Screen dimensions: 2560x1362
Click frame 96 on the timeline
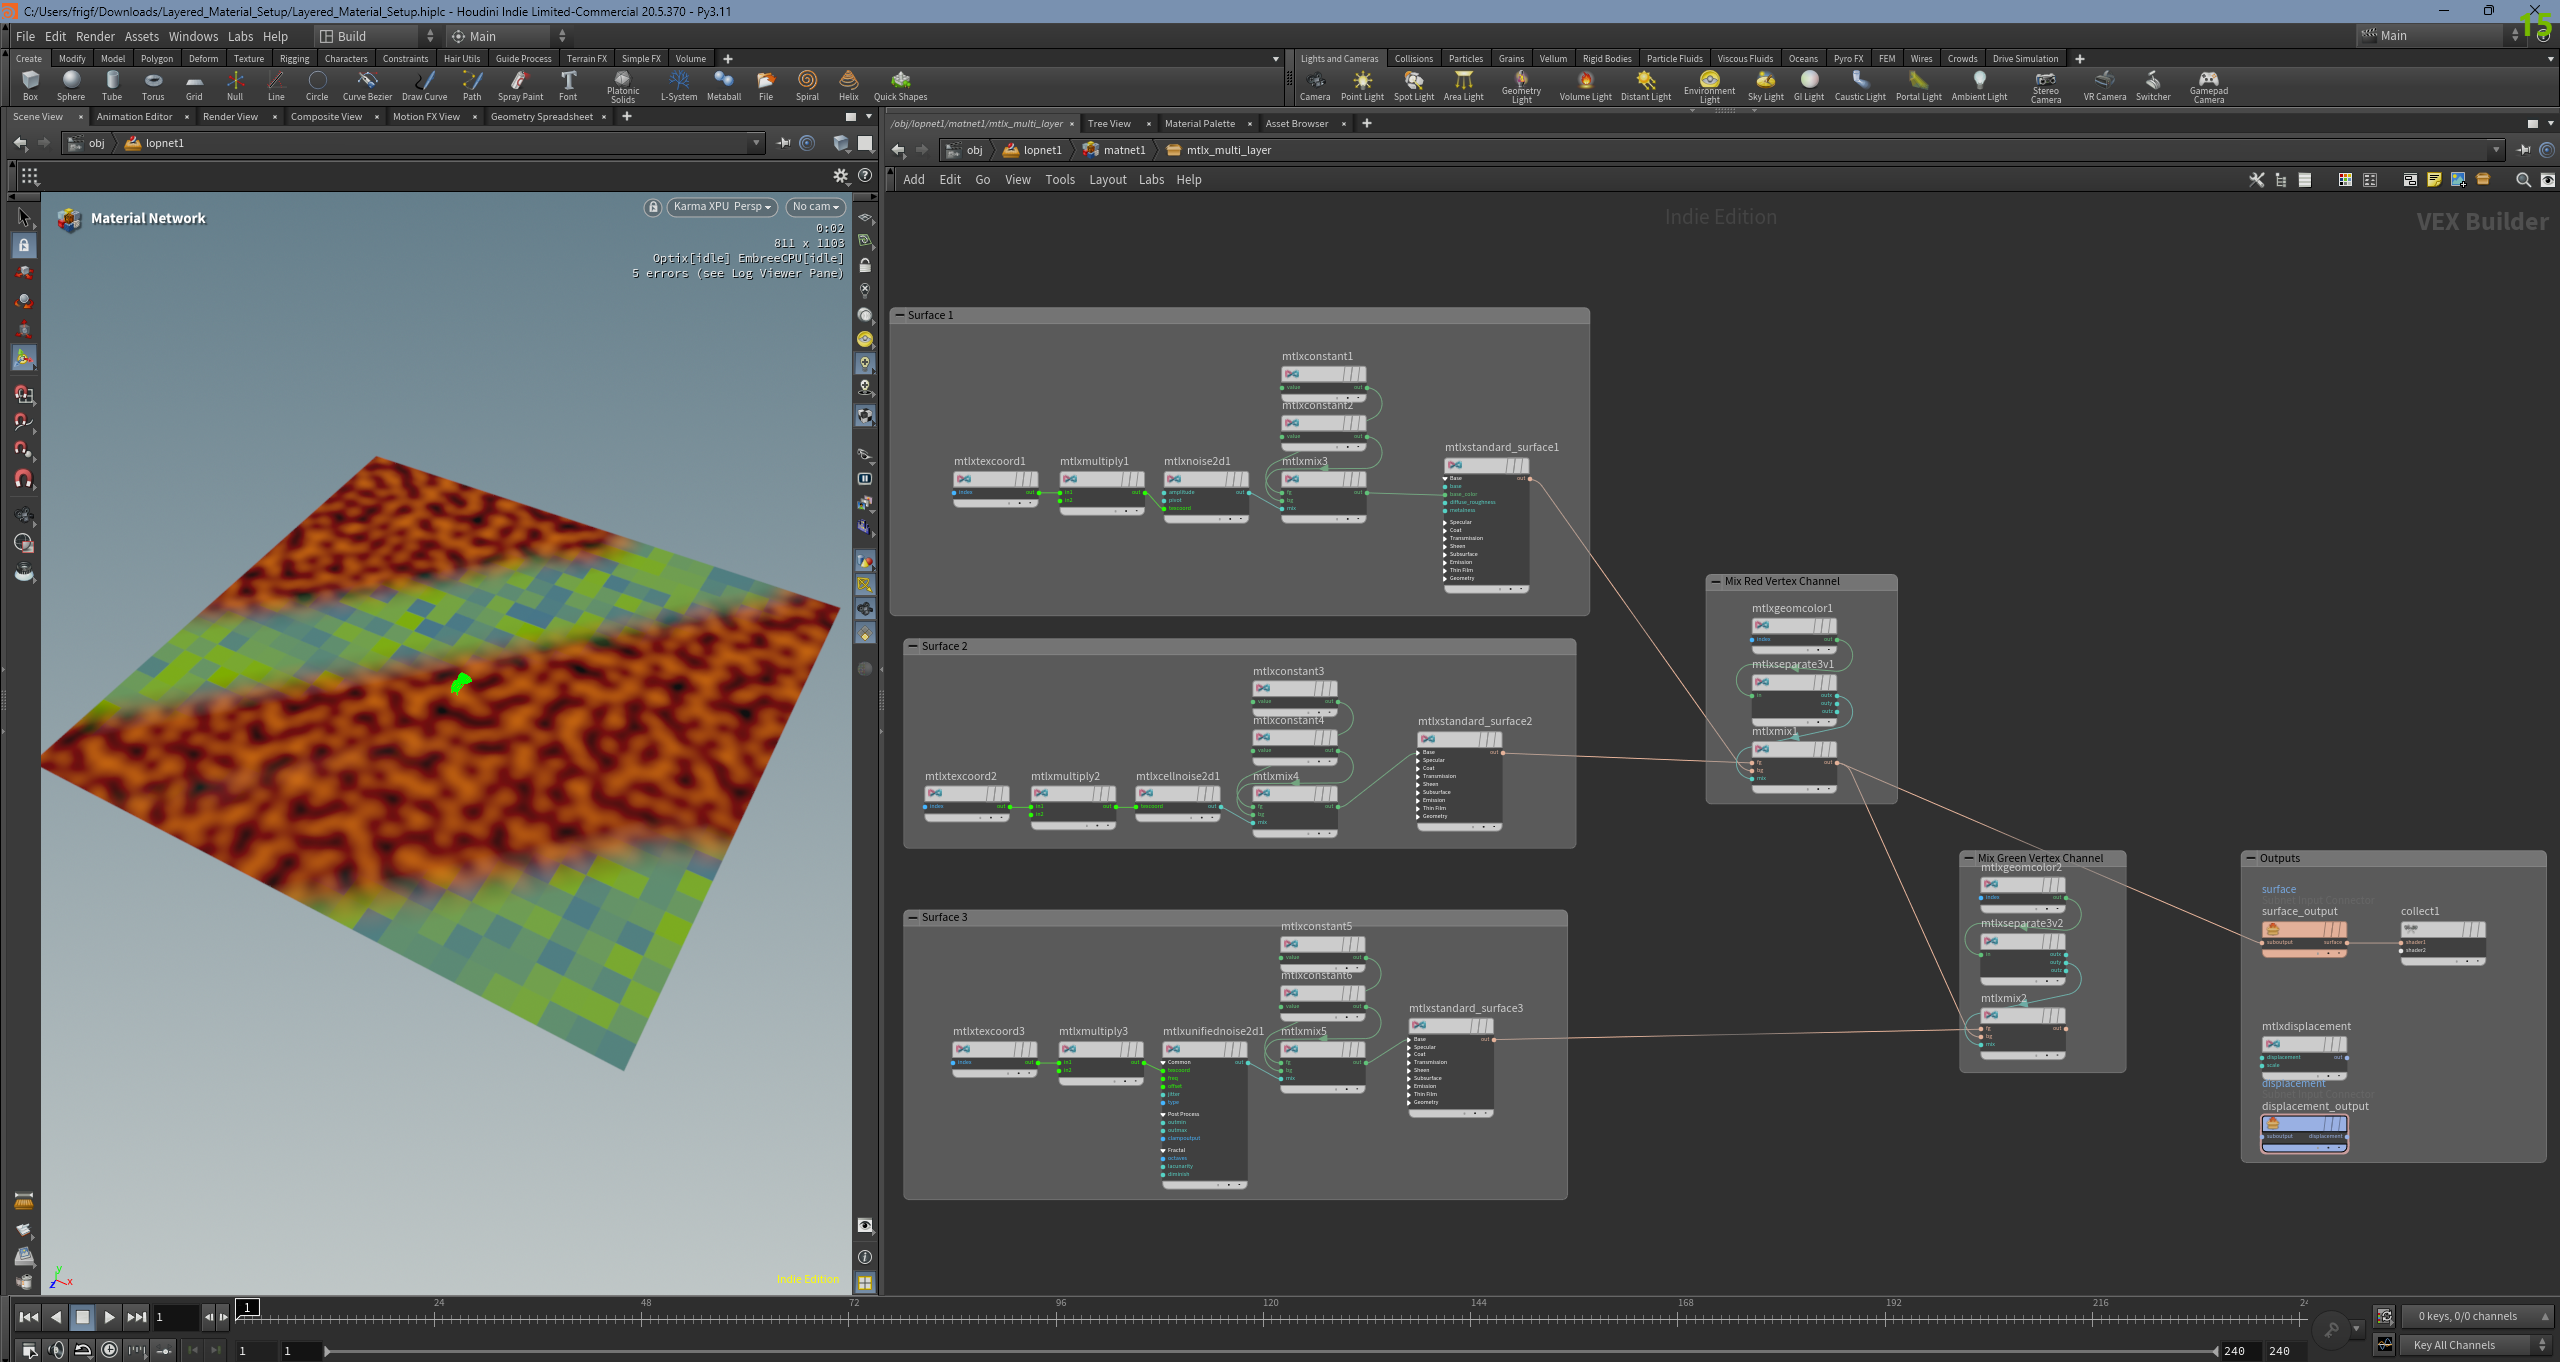coord(1061,1316)
